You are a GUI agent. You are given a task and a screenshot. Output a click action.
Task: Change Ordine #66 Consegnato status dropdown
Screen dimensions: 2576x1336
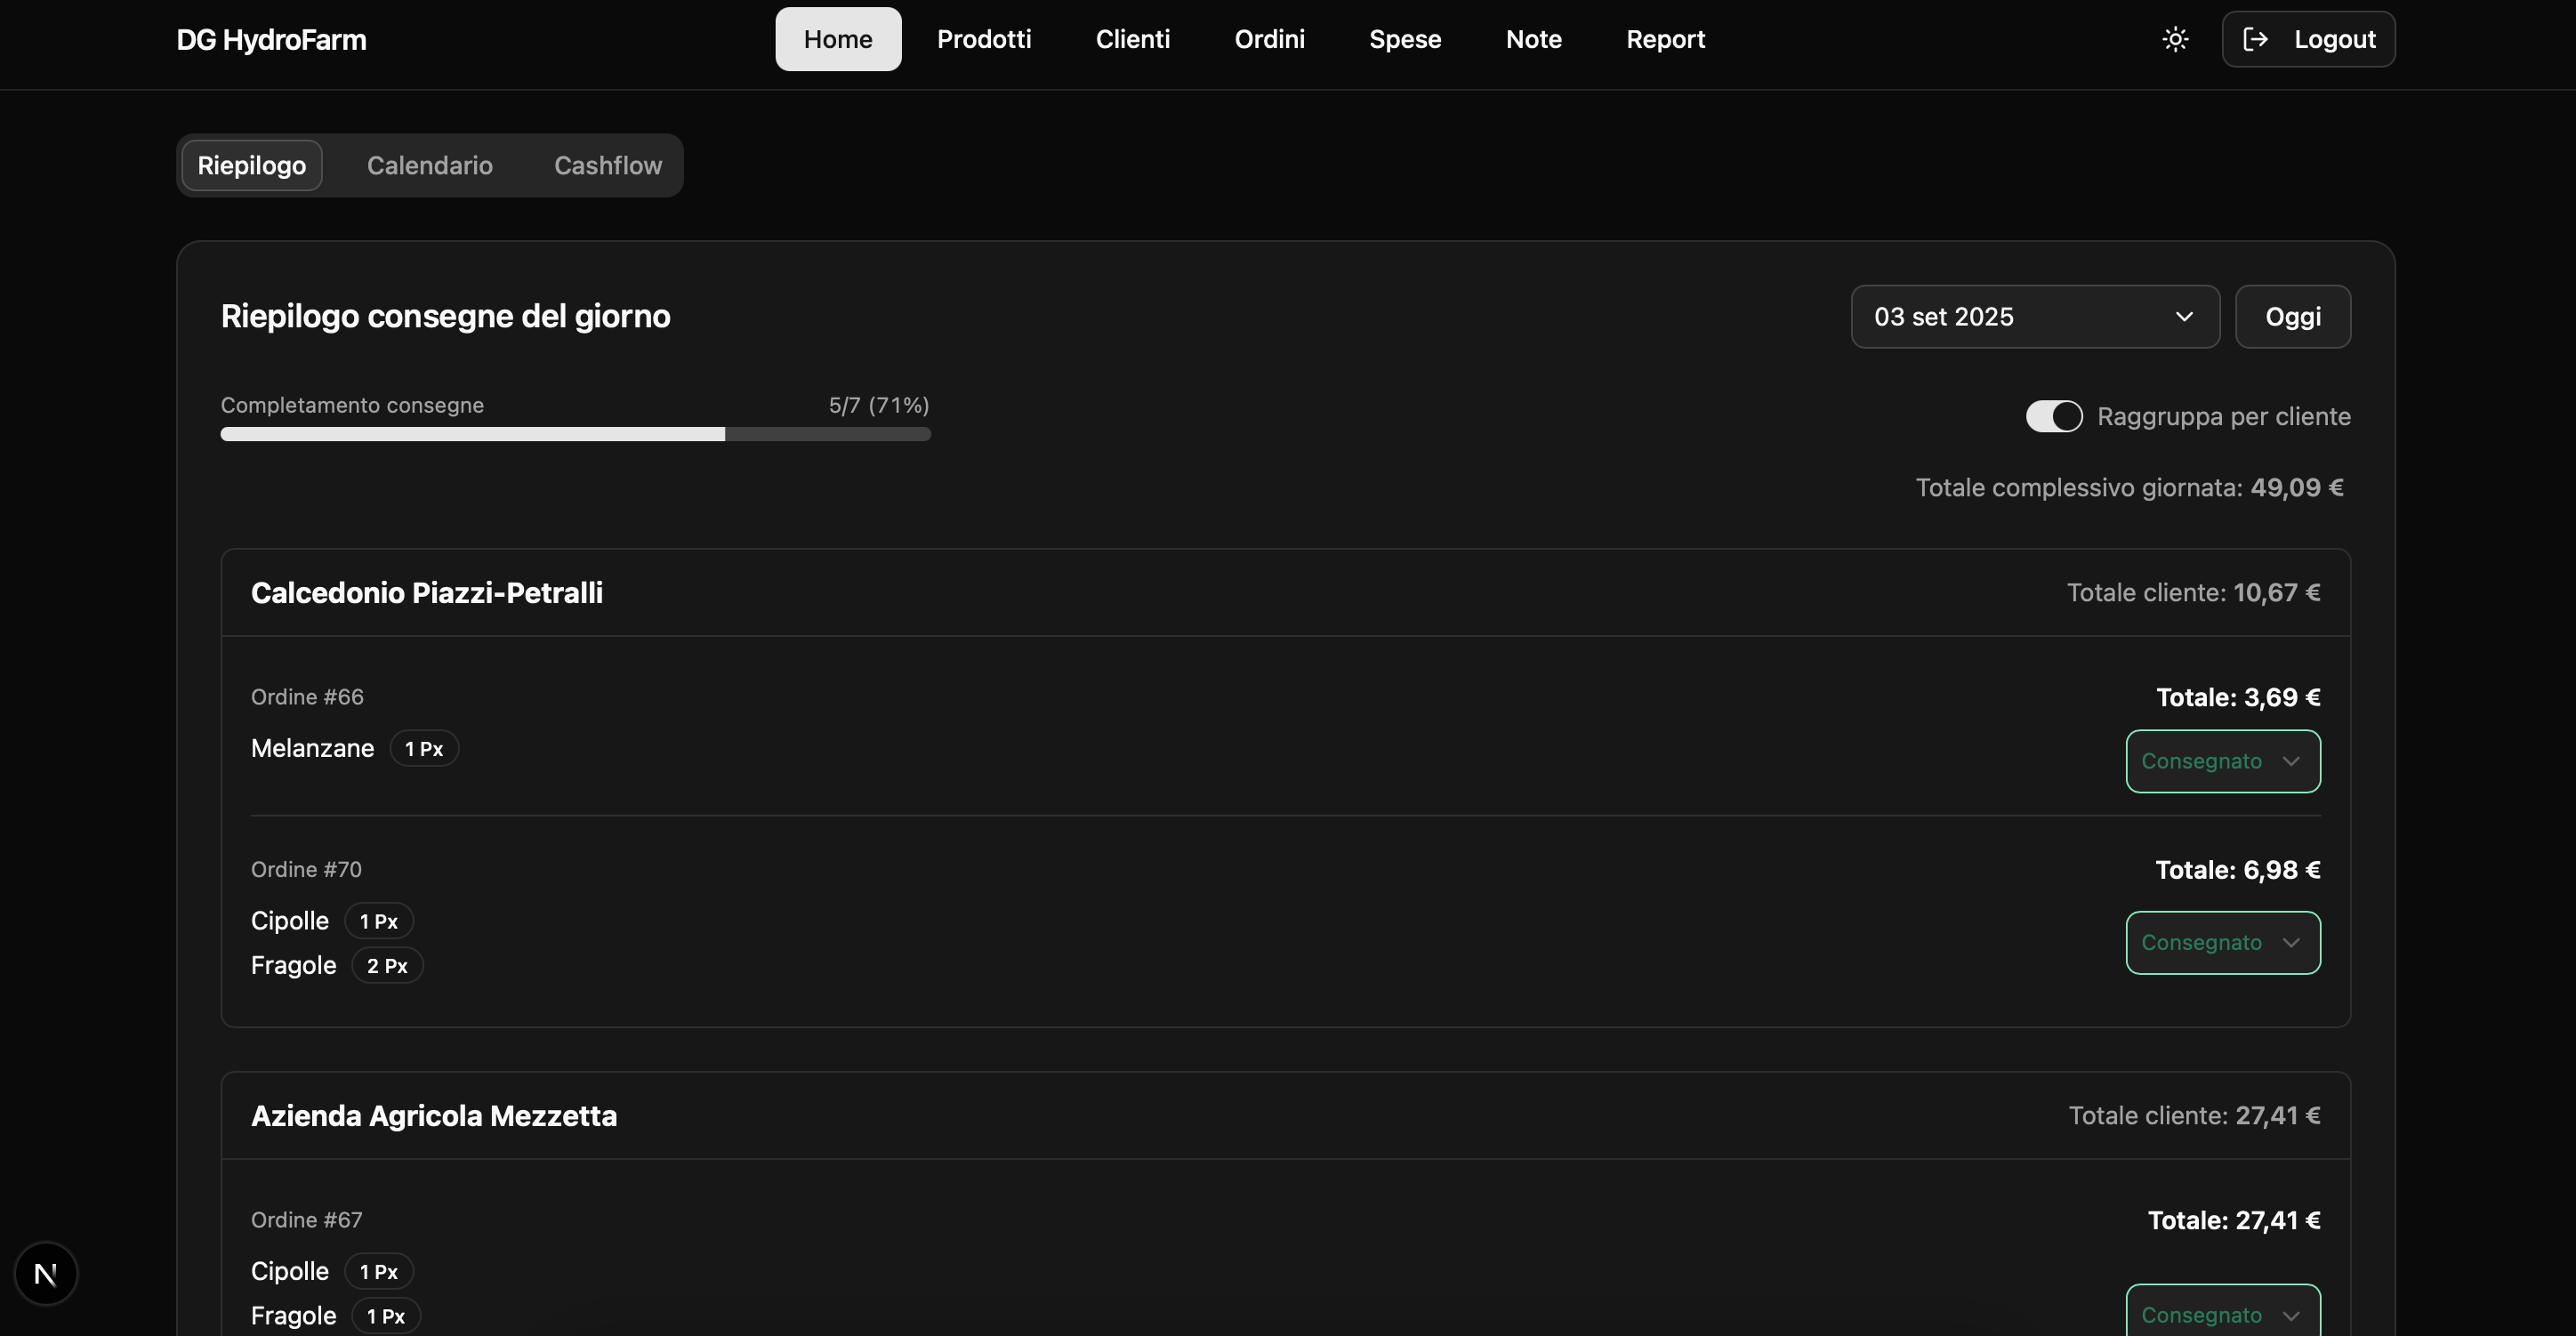(x=2222, y=761)
